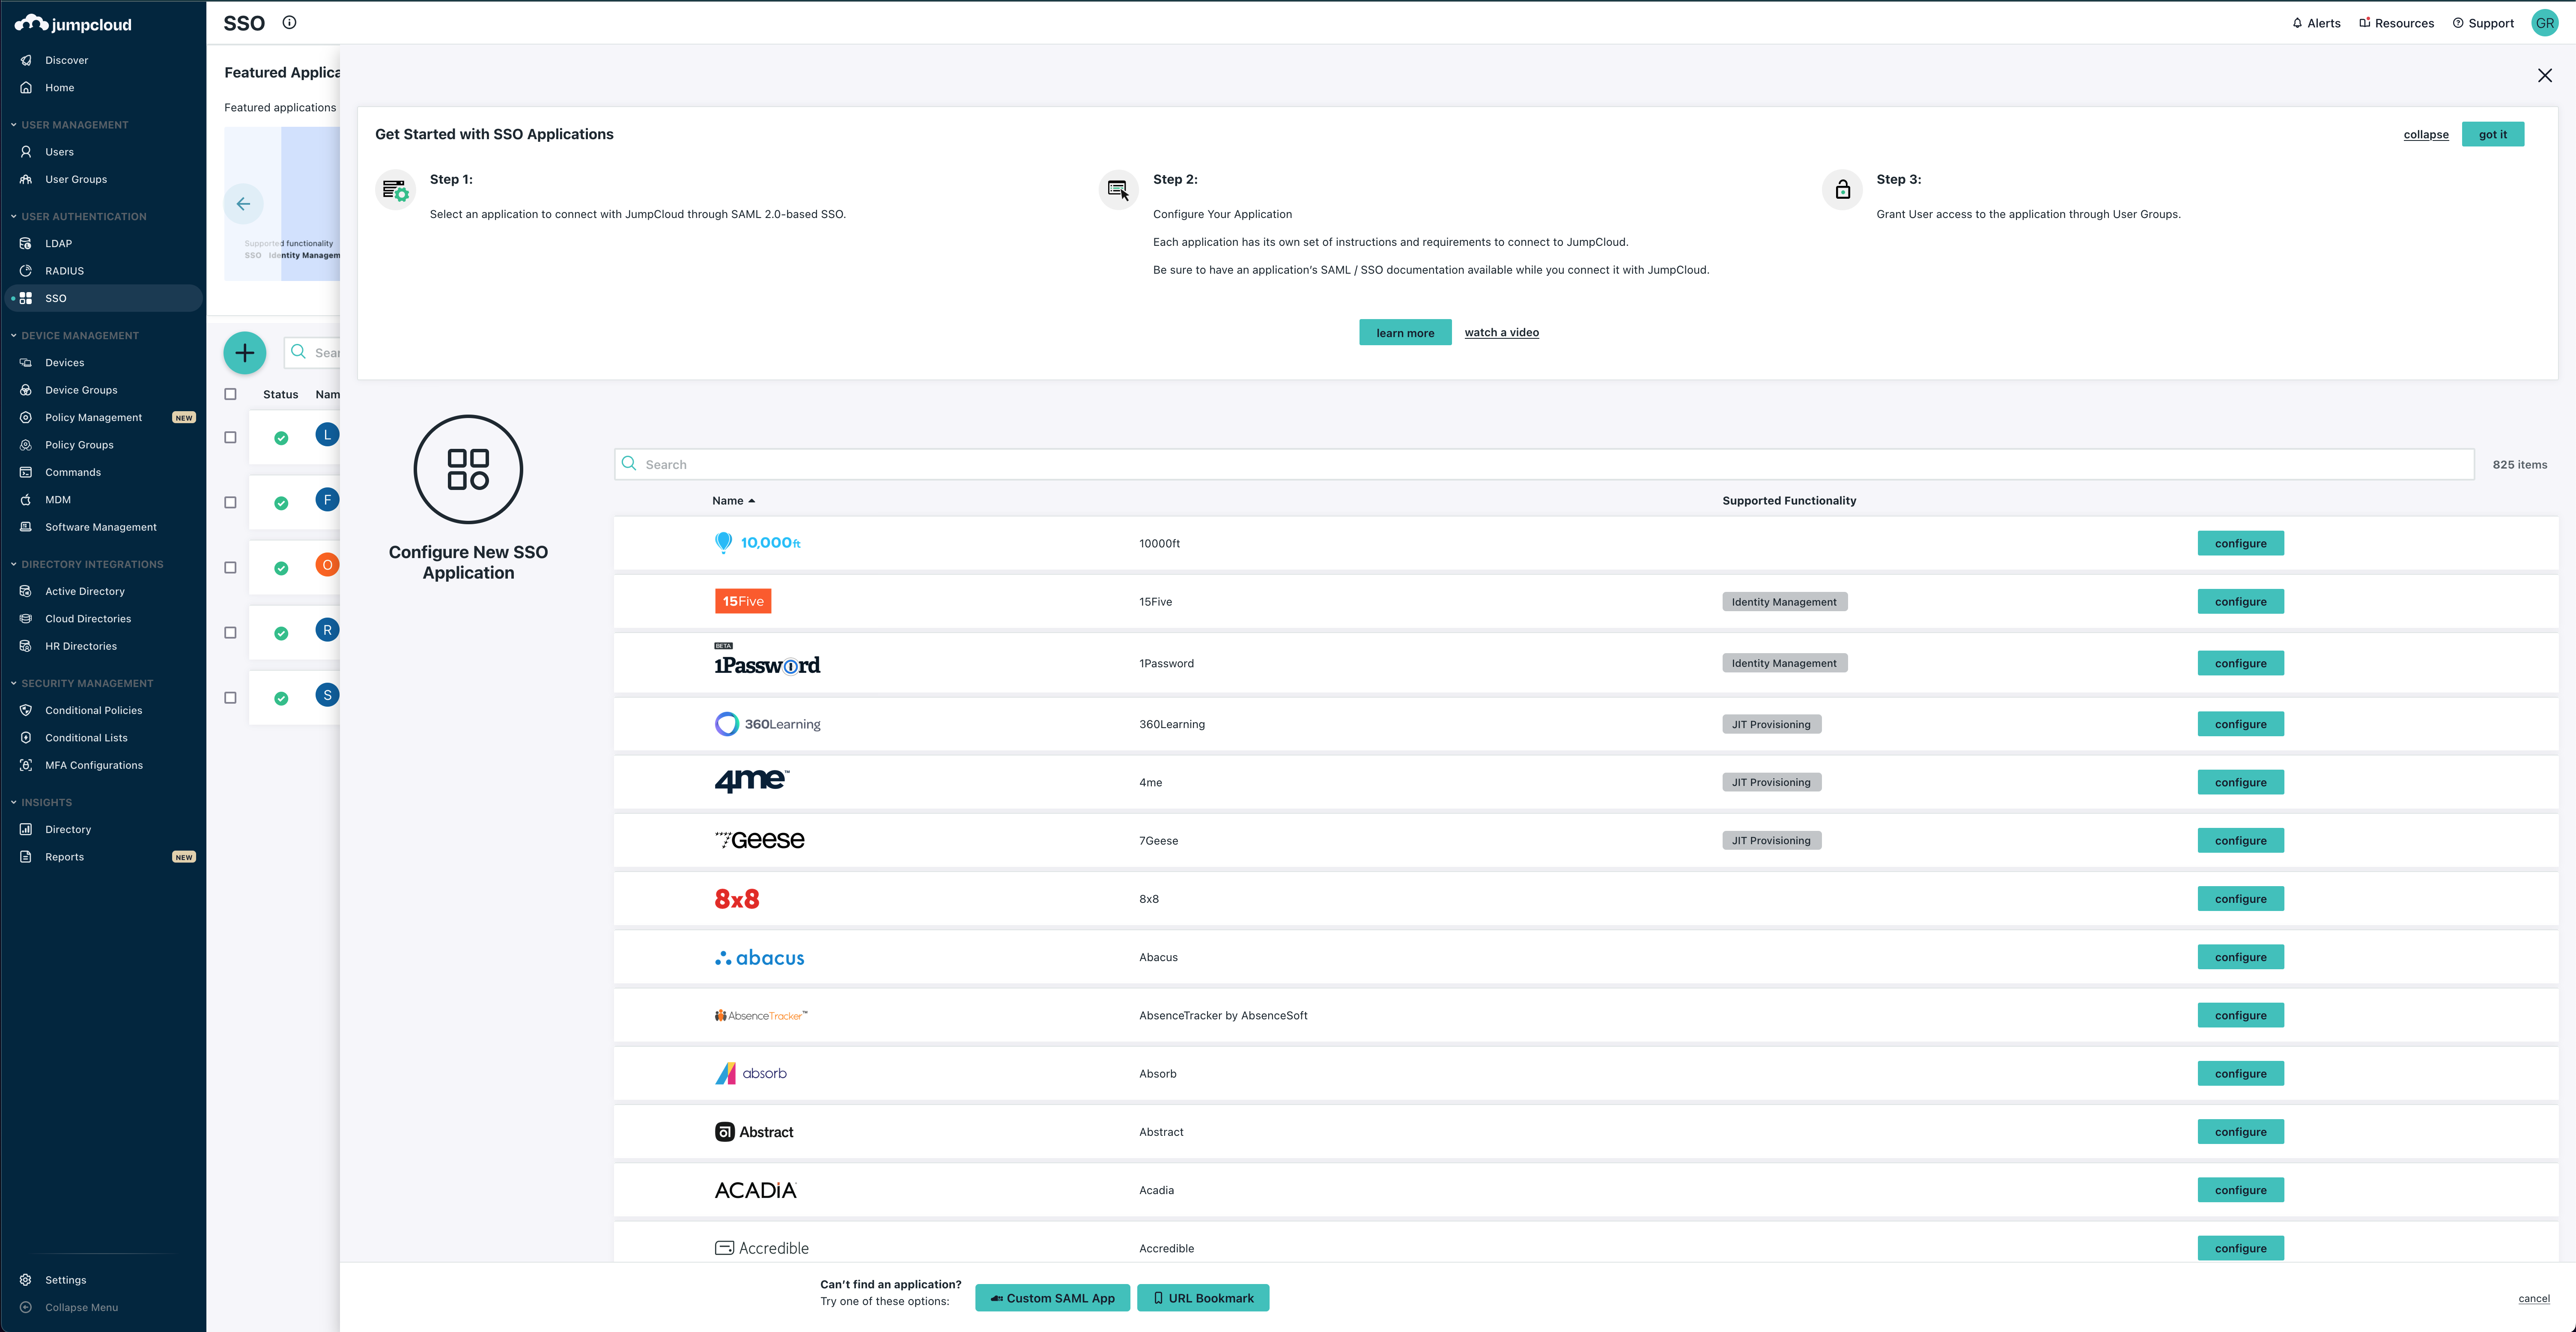The height and width of the screenshot is (1332, 2576).
Task: Configure the Accredible application
Action: [x=2240, y=1248]
